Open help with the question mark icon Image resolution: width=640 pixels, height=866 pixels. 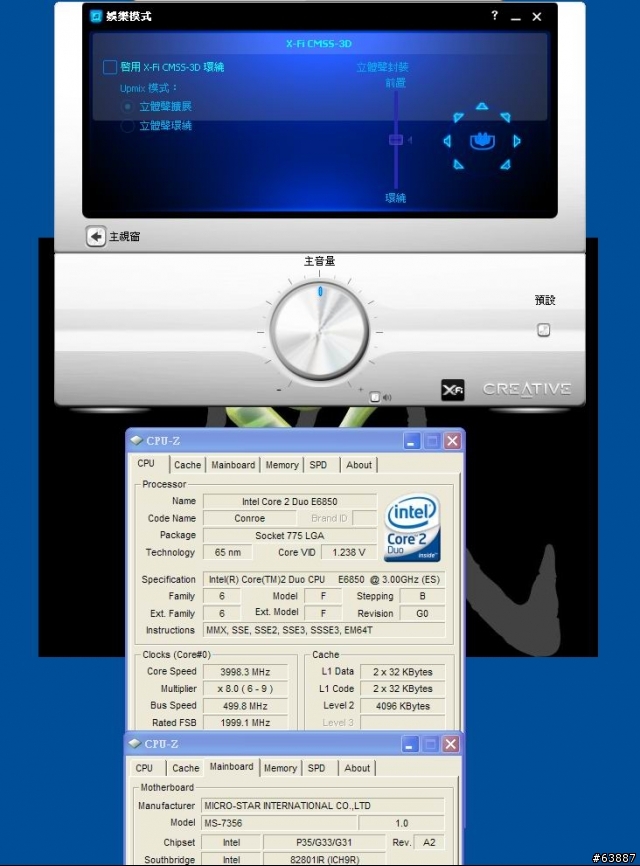(494, 16)
